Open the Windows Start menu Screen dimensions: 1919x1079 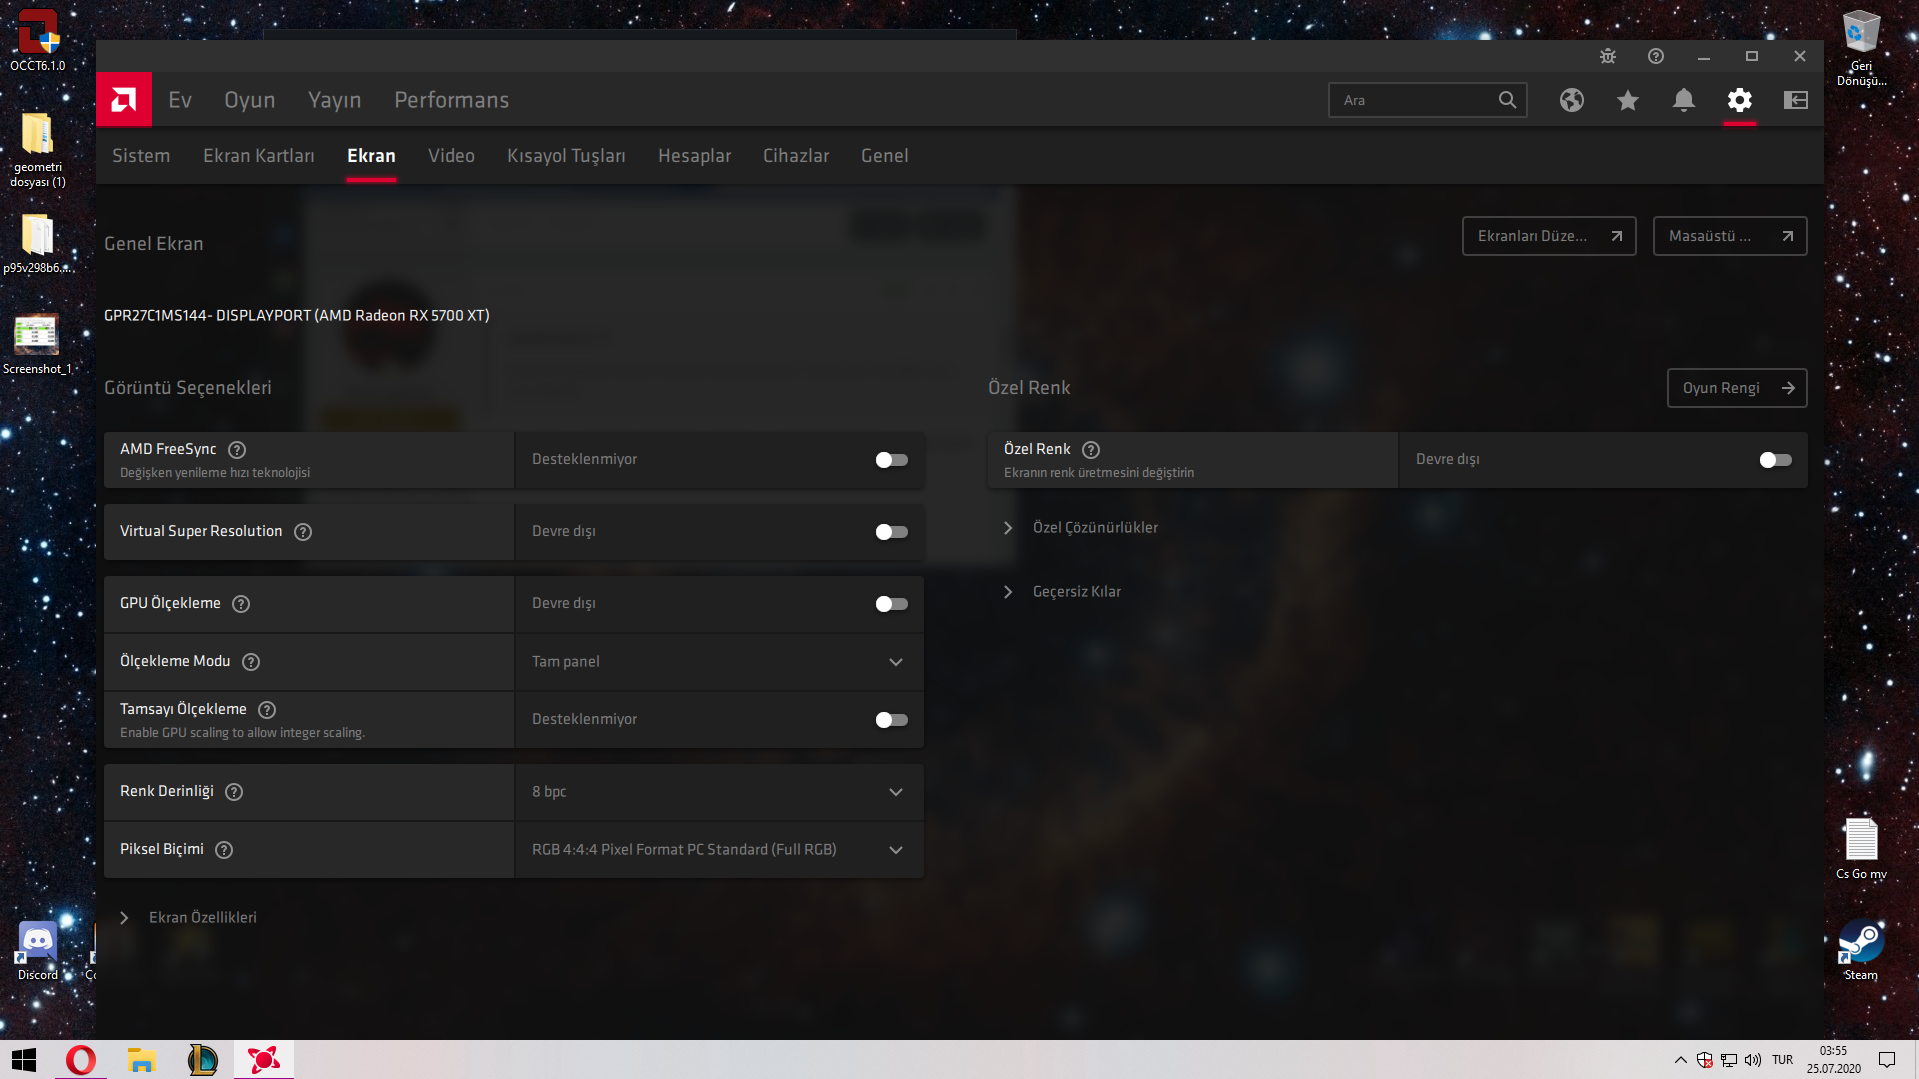24,1060
